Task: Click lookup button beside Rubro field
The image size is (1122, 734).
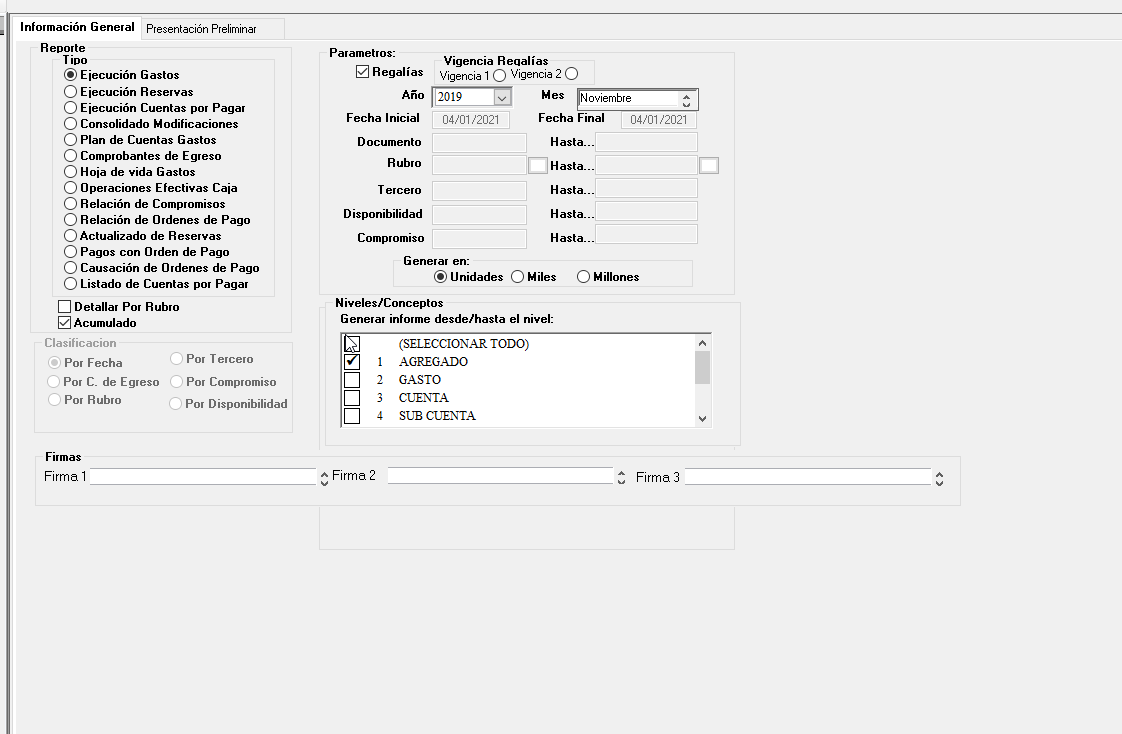Action: pos(537,165)
